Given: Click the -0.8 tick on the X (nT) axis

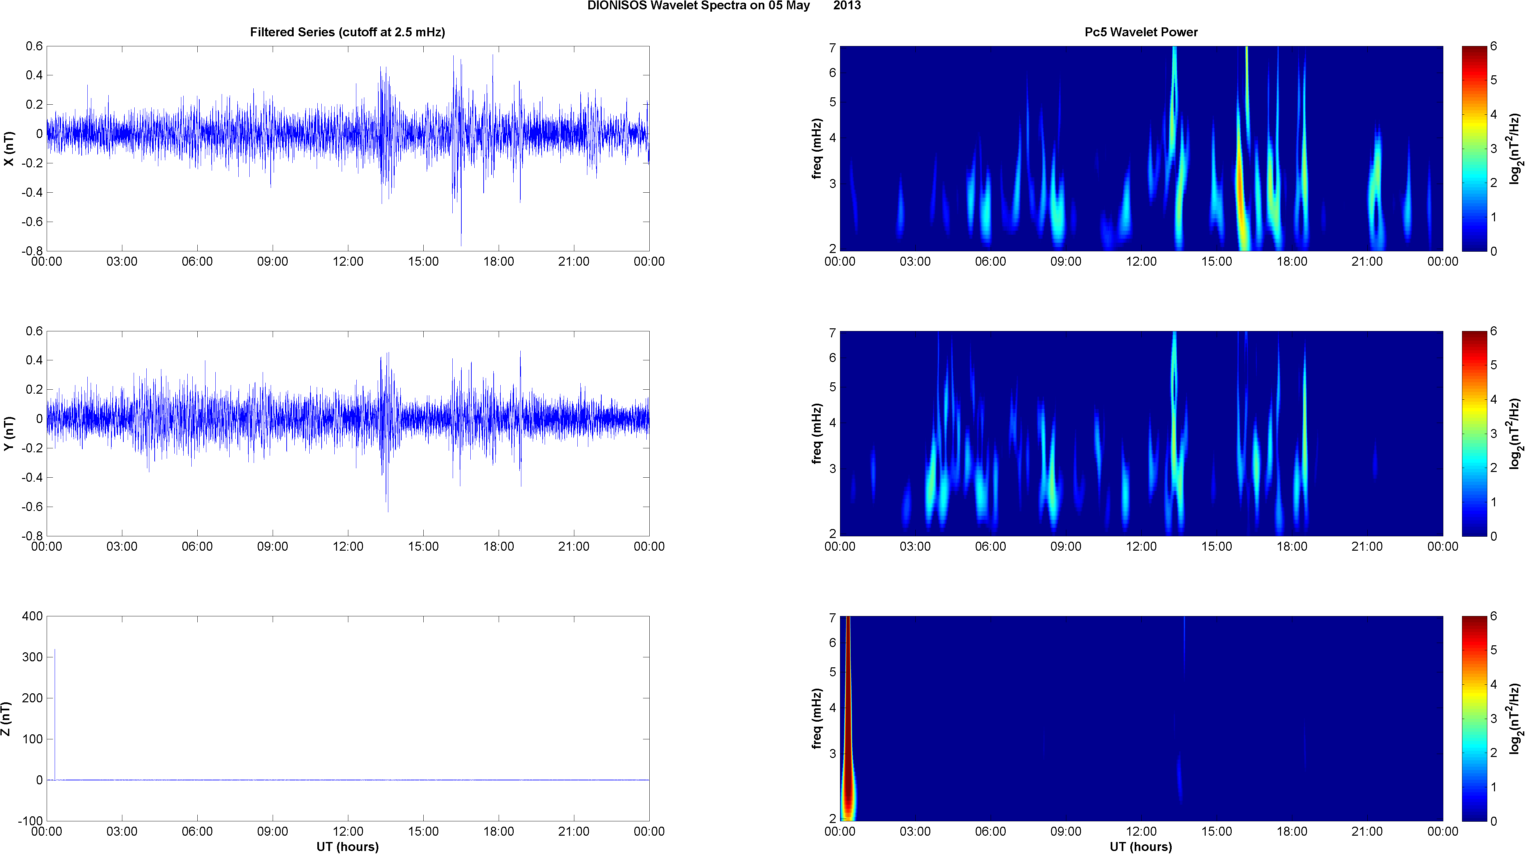Looking at the screenshot, I should click(32, 252).
